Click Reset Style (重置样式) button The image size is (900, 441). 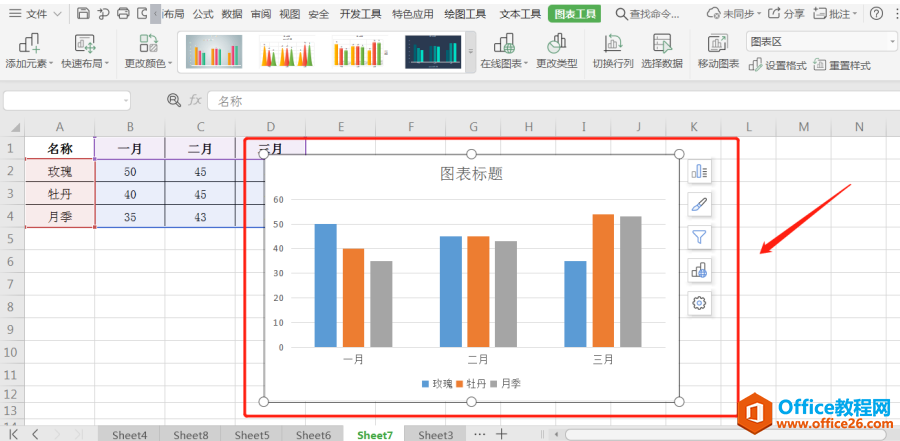pos(842,65)
